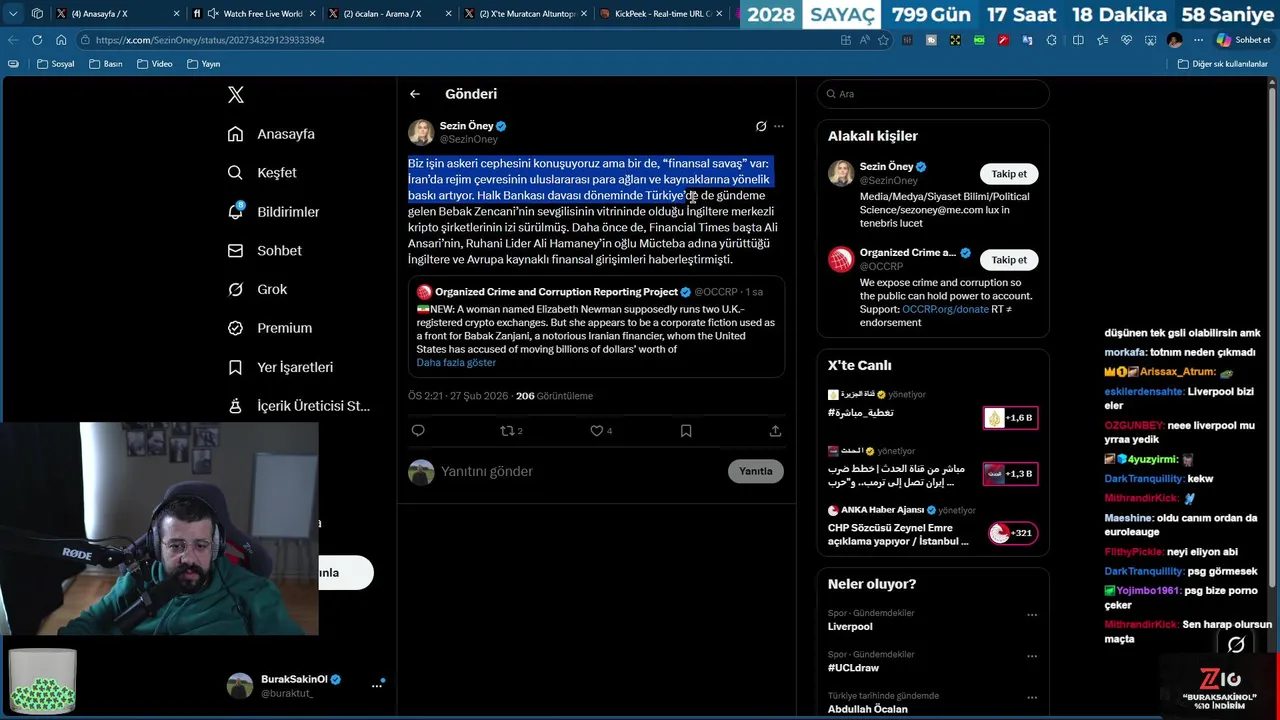
Task: Join live space with +1,3 B listeners
Action: tap(1010, 474)
